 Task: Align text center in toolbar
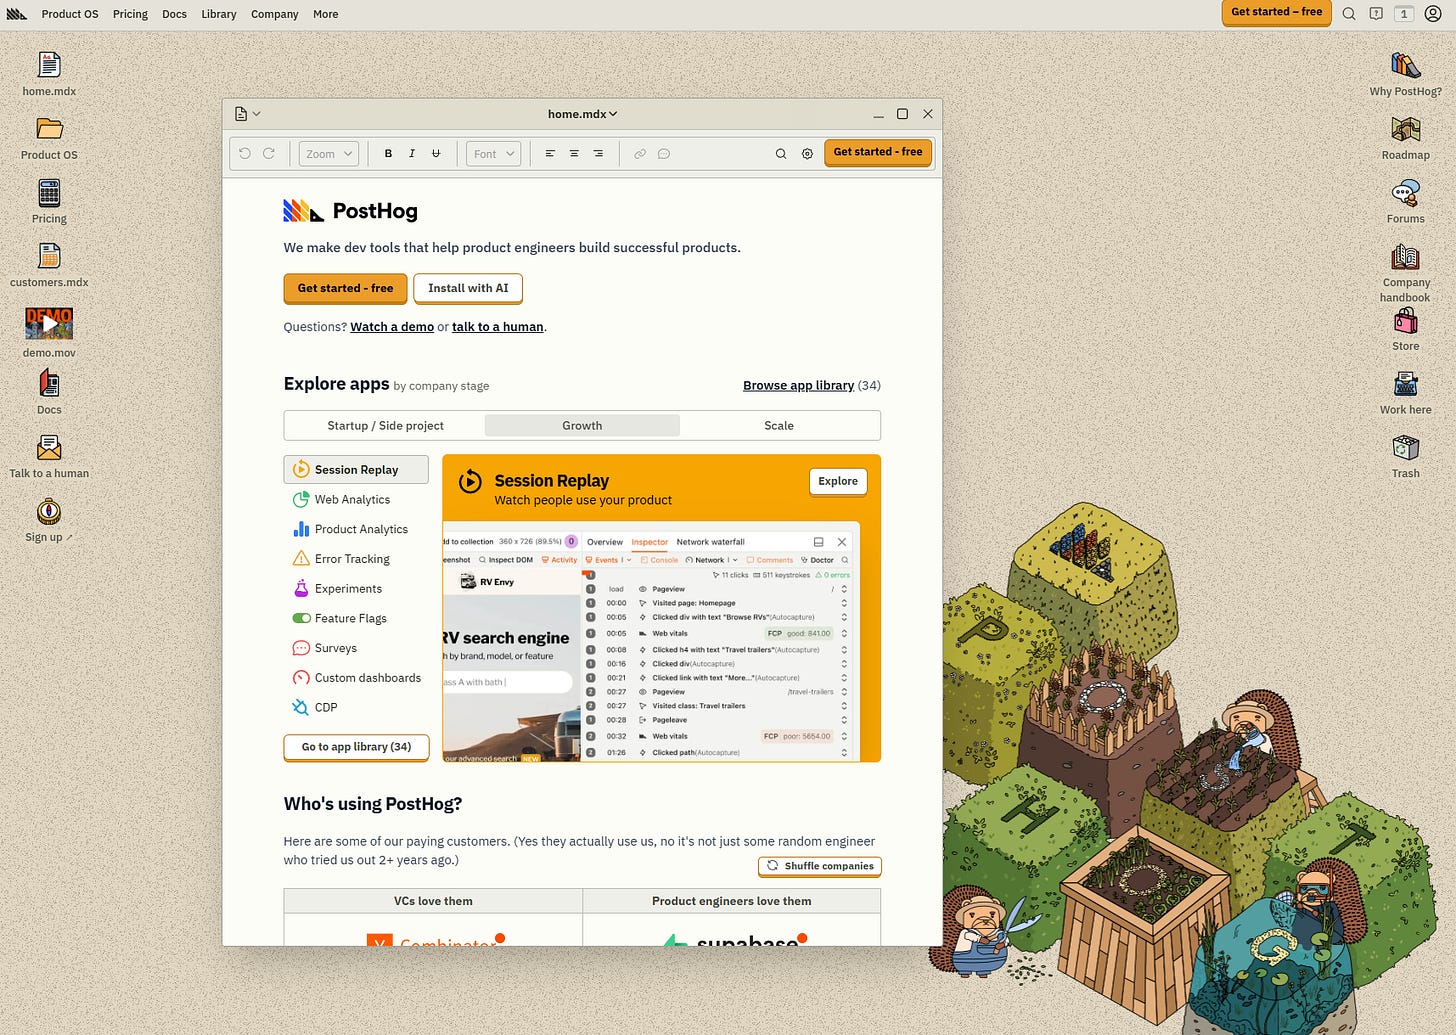574,153
